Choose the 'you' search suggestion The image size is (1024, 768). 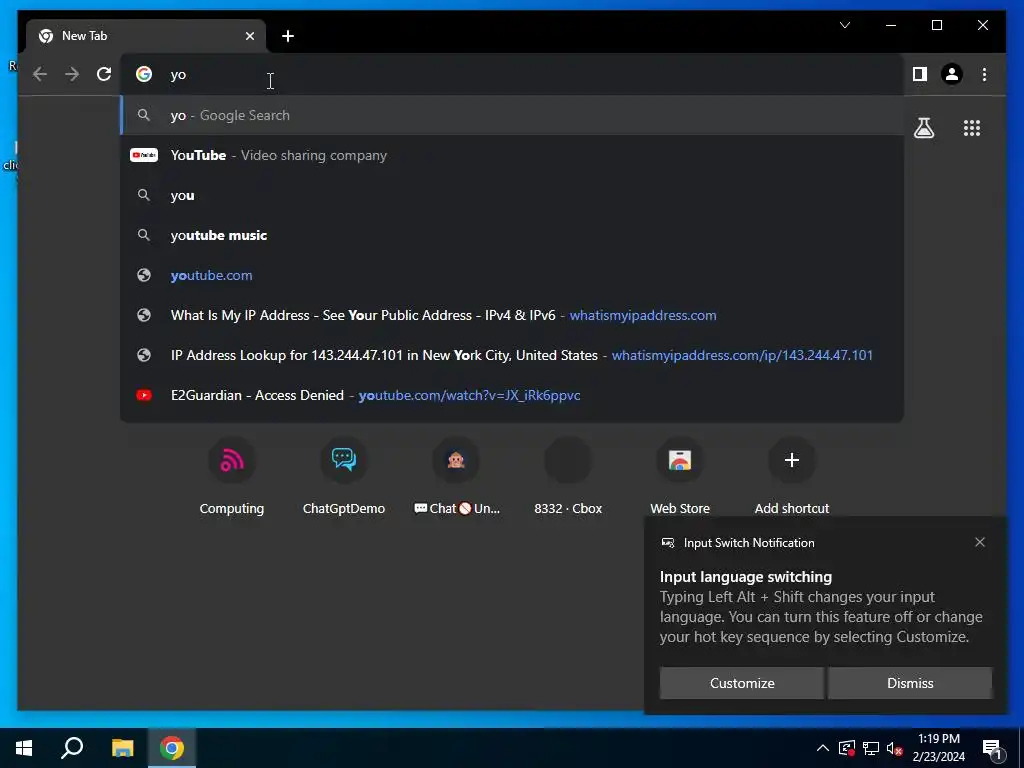(512, 195)
